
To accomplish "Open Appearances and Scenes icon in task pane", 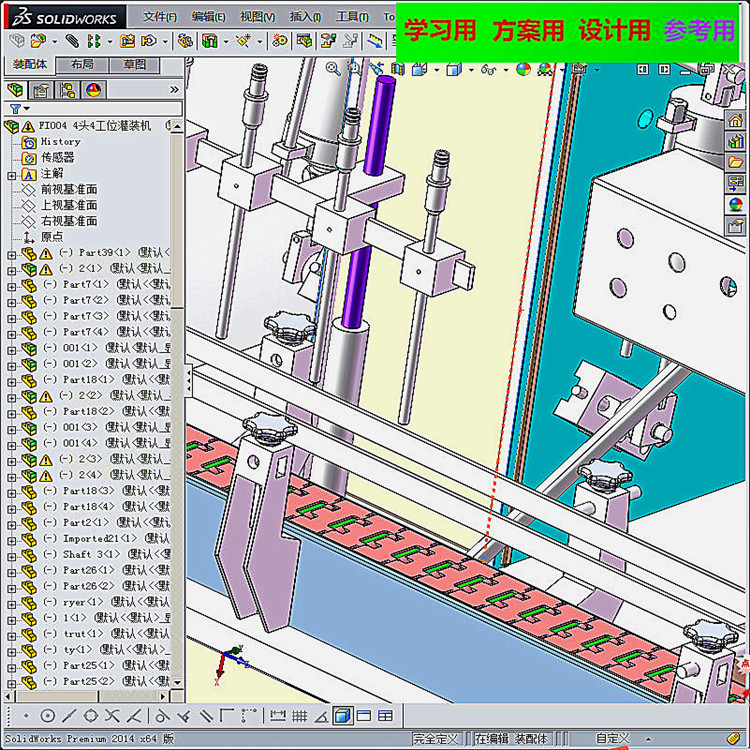I will (735, 204).
